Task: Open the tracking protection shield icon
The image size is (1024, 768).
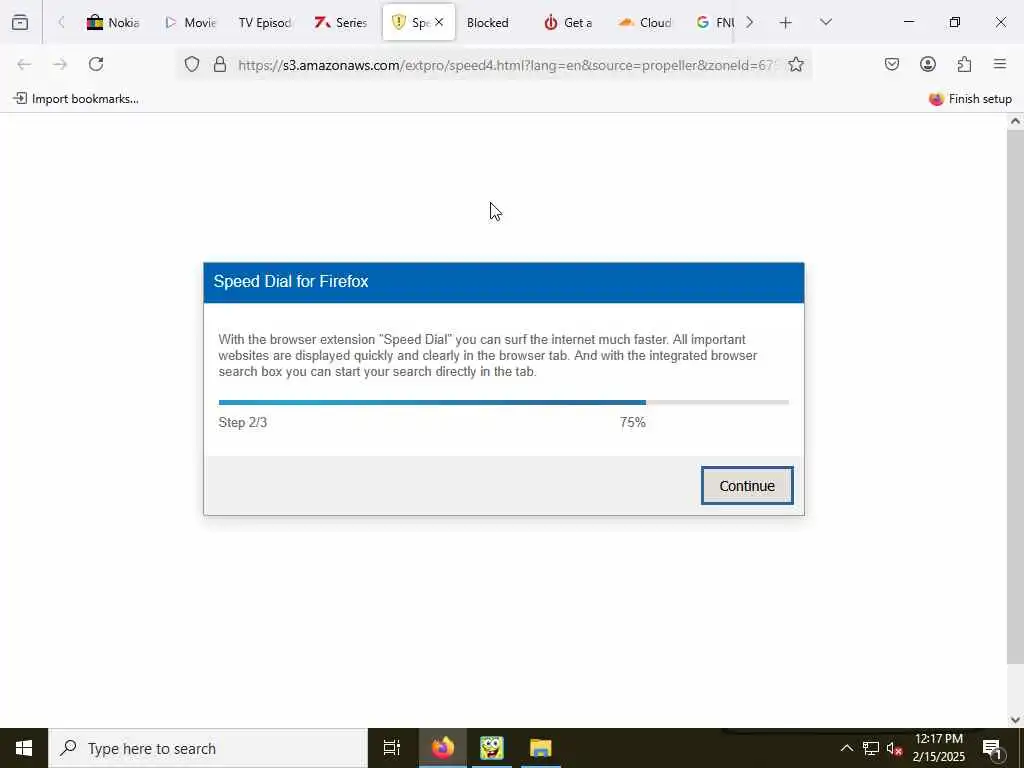Action: click(191, 64)
